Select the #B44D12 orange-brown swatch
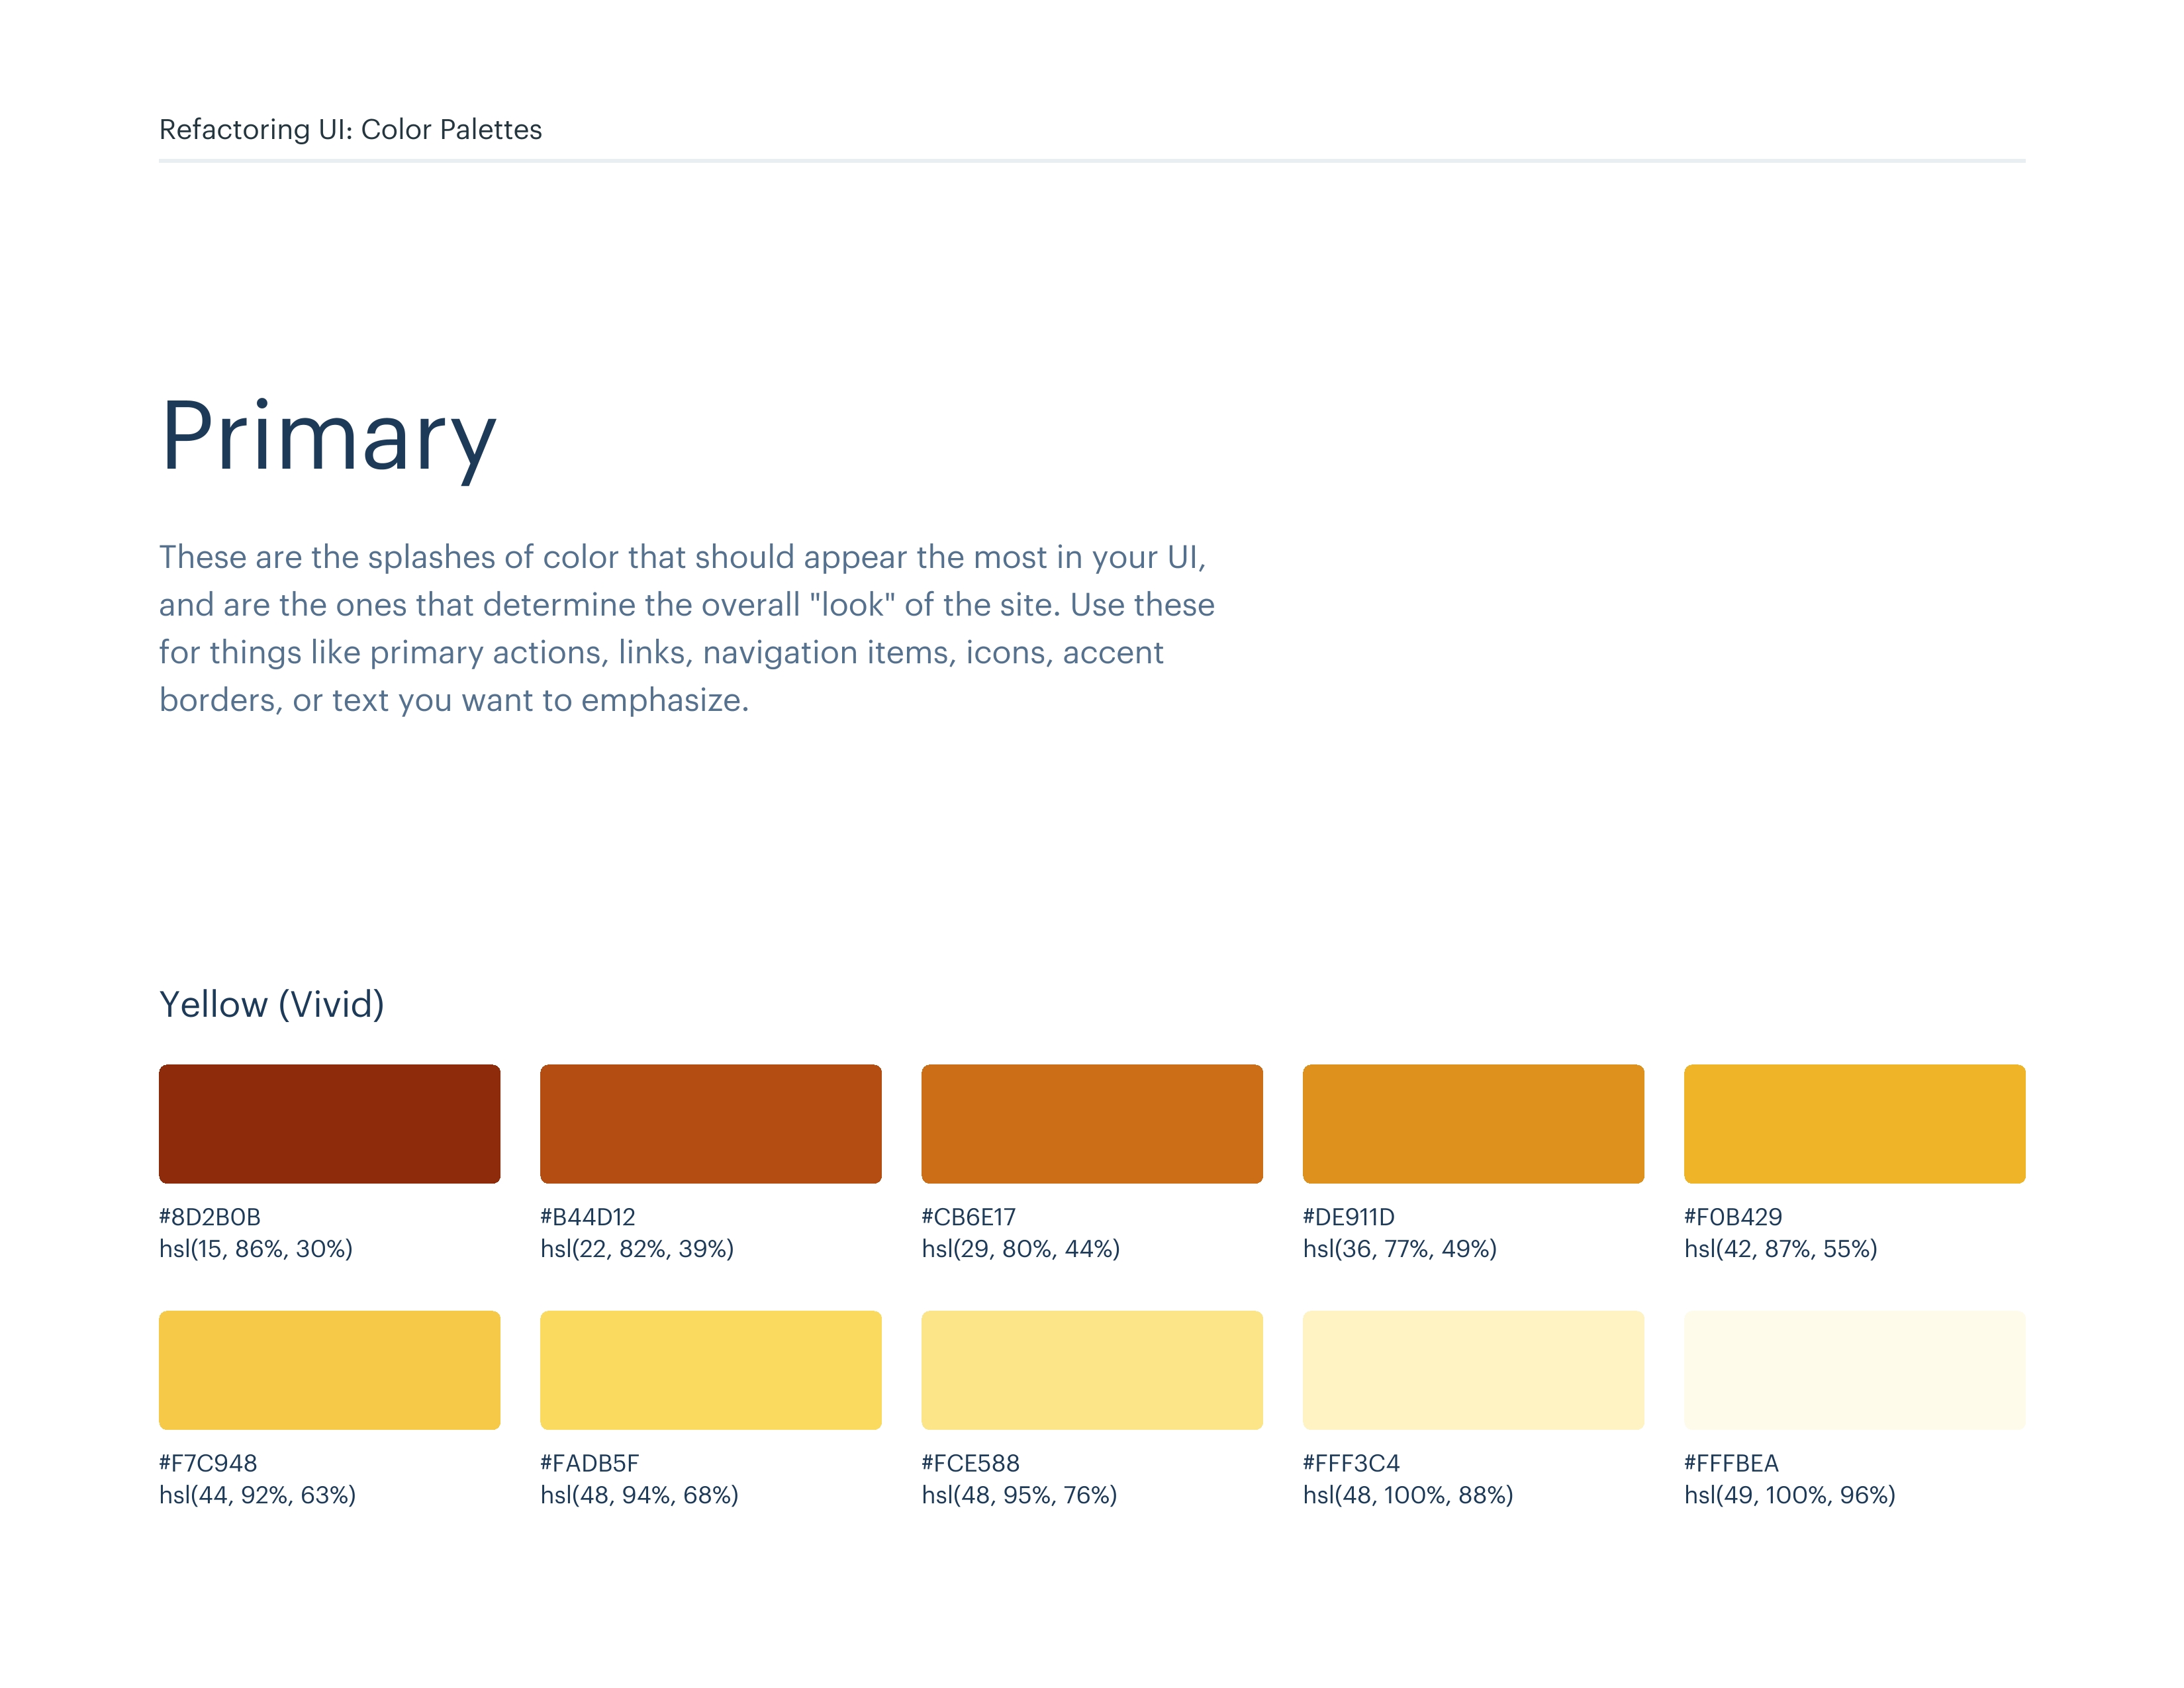The image size is (2184, 1688). pyautogui.click(x=710, y=1123)
